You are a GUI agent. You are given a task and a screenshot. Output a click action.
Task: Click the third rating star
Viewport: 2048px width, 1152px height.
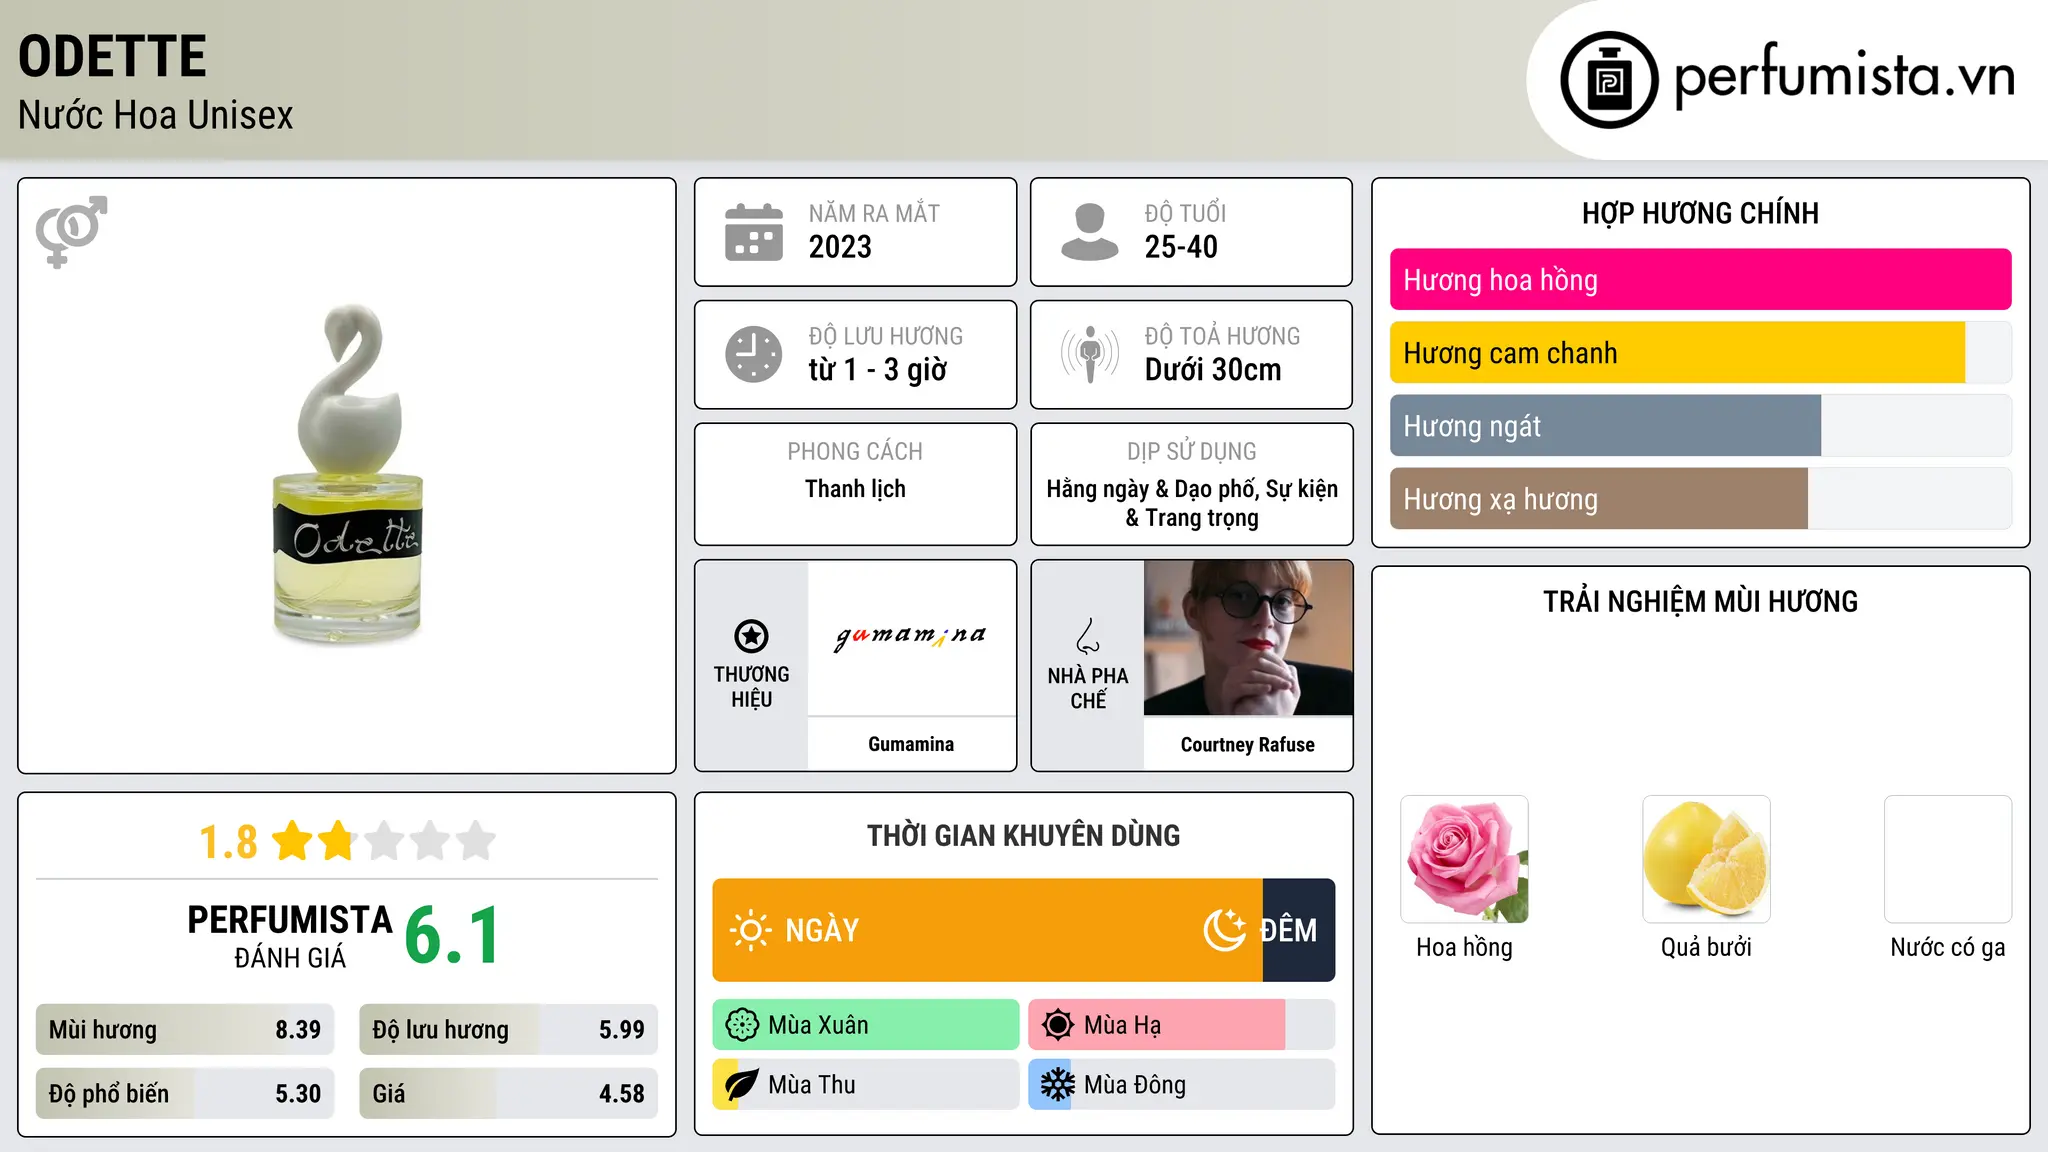point(384,841)
